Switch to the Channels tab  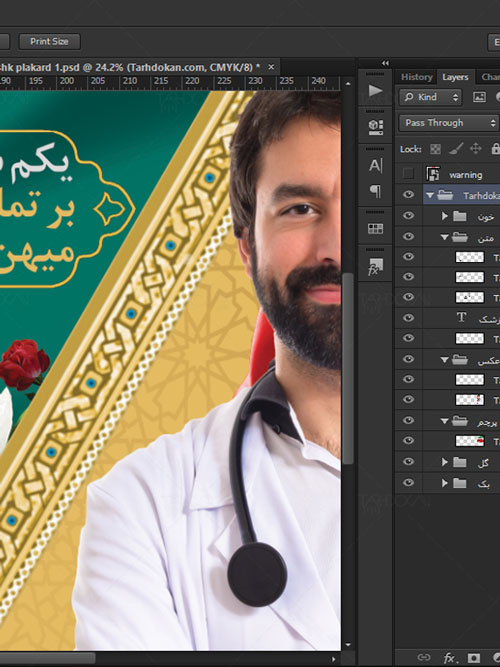click(x=489, y=77)
